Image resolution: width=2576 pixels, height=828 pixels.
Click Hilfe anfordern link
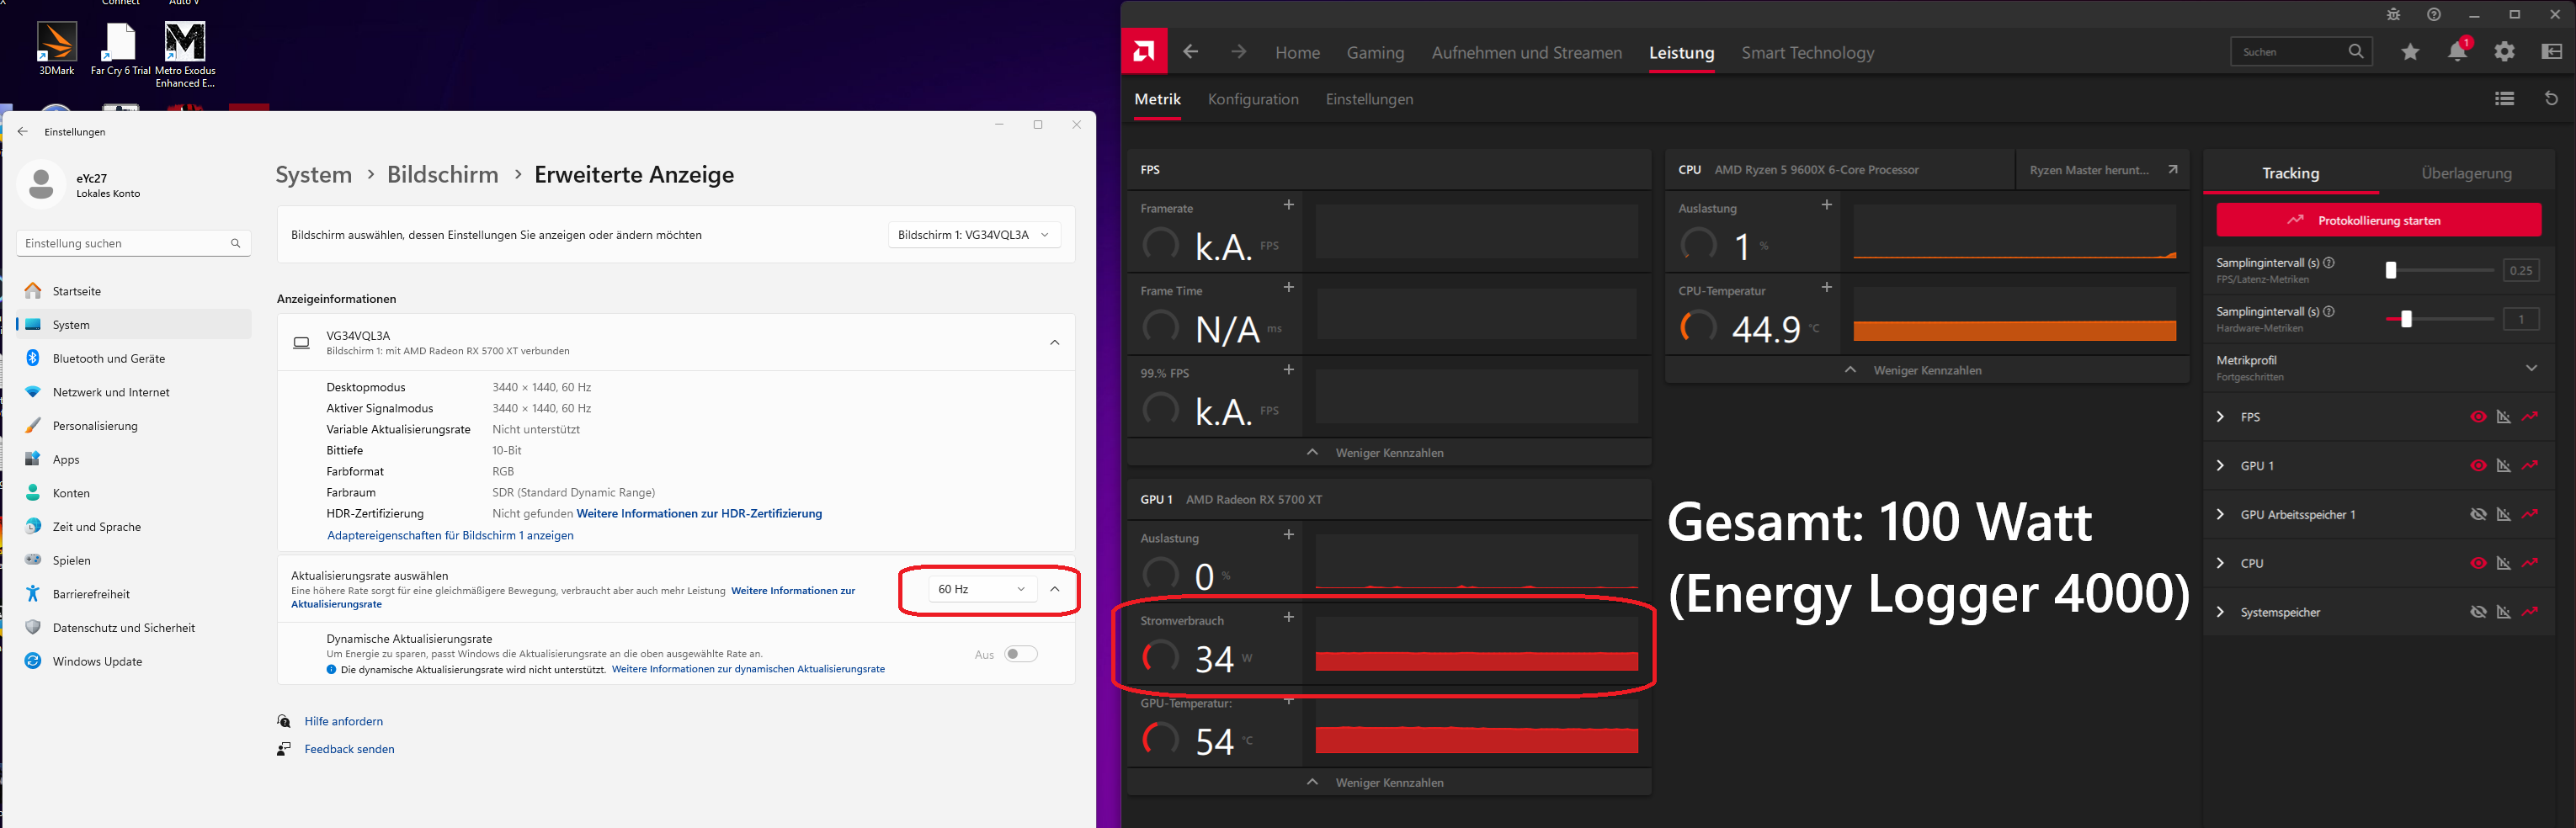tap(343, 721)
